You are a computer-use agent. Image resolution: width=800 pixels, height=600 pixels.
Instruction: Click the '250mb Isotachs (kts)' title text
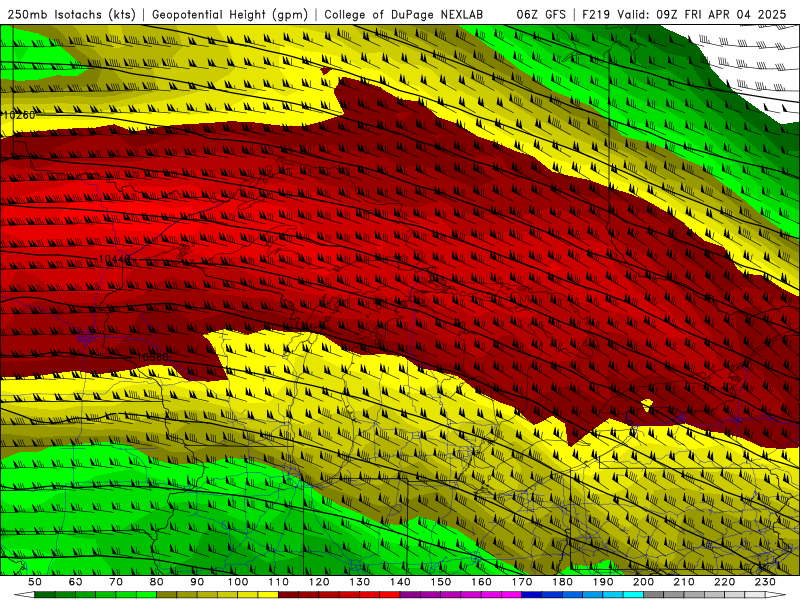coord(71,15)
